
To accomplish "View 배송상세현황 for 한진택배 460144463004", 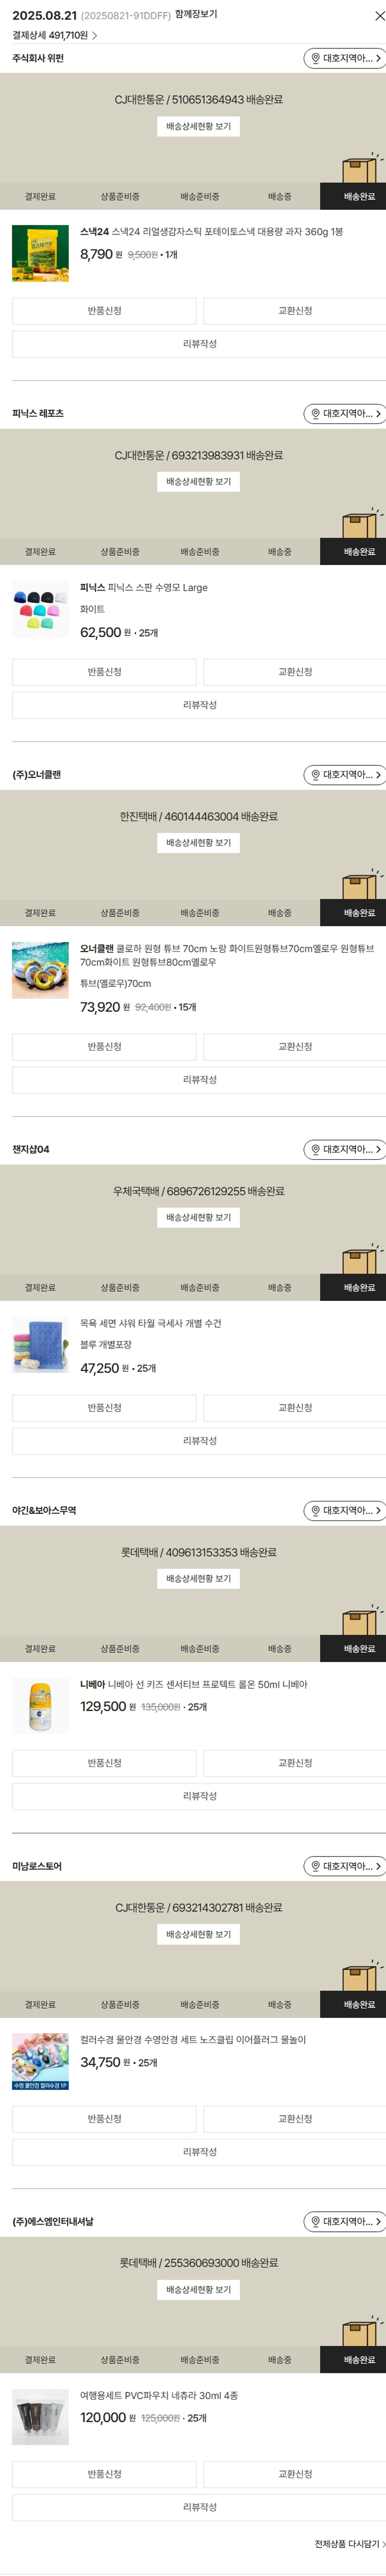I will point(198,843).
